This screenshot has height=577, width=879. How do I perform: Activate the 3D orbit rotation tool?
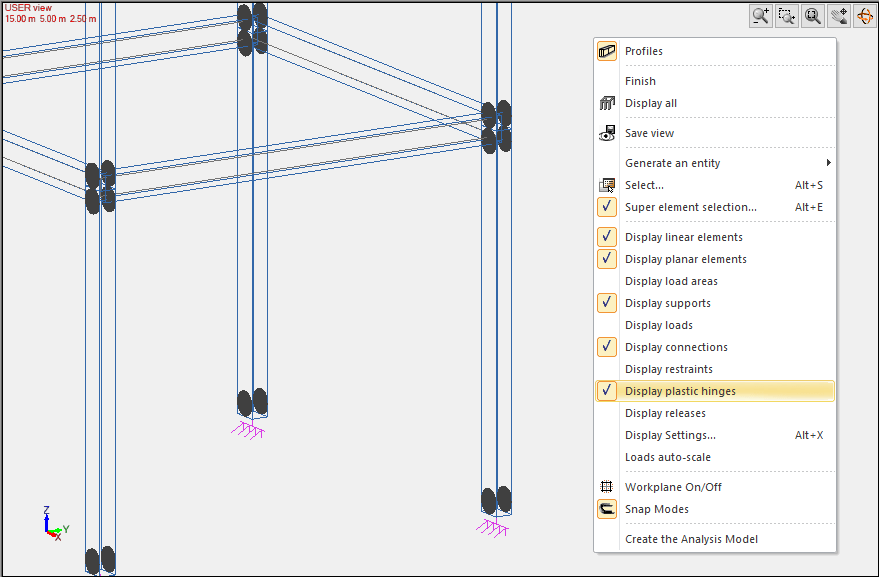[865, 16]
